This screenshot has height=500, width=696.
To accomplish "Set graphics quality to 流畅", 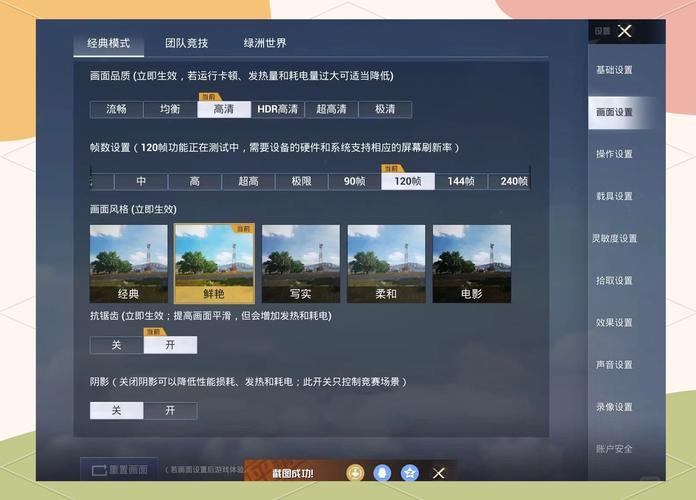I will 116,109.
